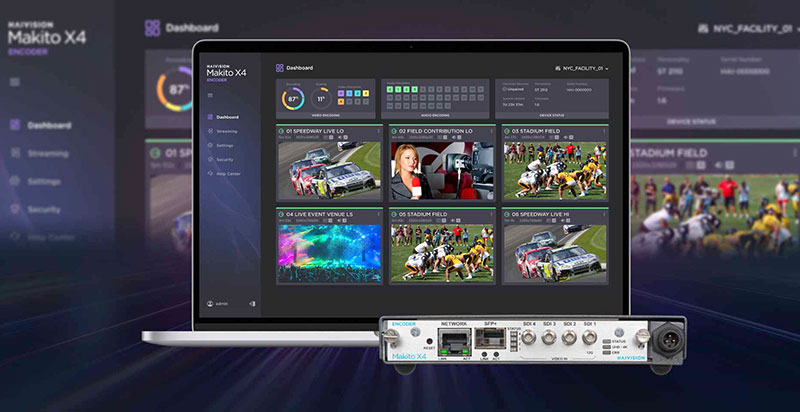Click status icon of 03 STADIUM FIELD
Viewport: 800px width, 412px height.
507,131
